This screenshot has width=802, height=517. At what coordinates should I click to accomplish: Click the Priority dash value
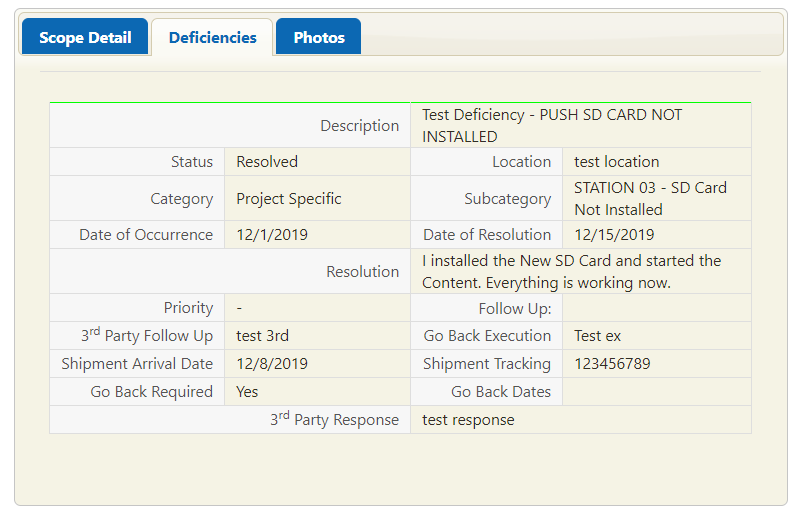pos(239,308)
